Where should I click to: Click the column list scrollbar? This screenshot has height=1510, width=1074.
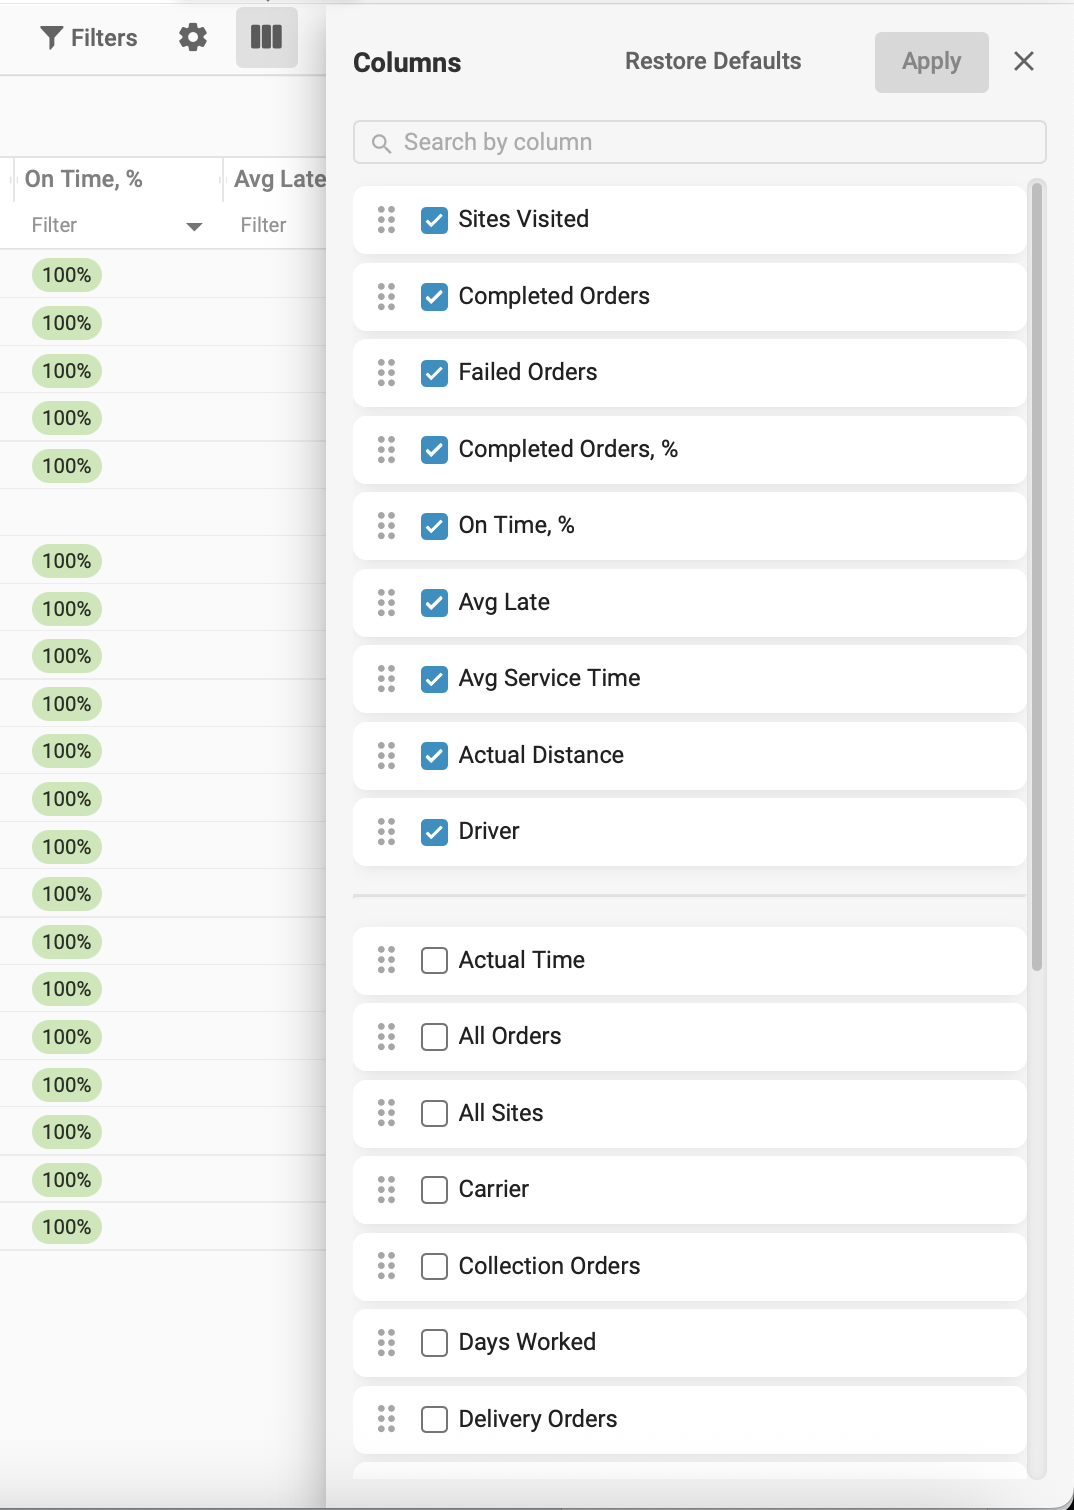(1037, 575)
